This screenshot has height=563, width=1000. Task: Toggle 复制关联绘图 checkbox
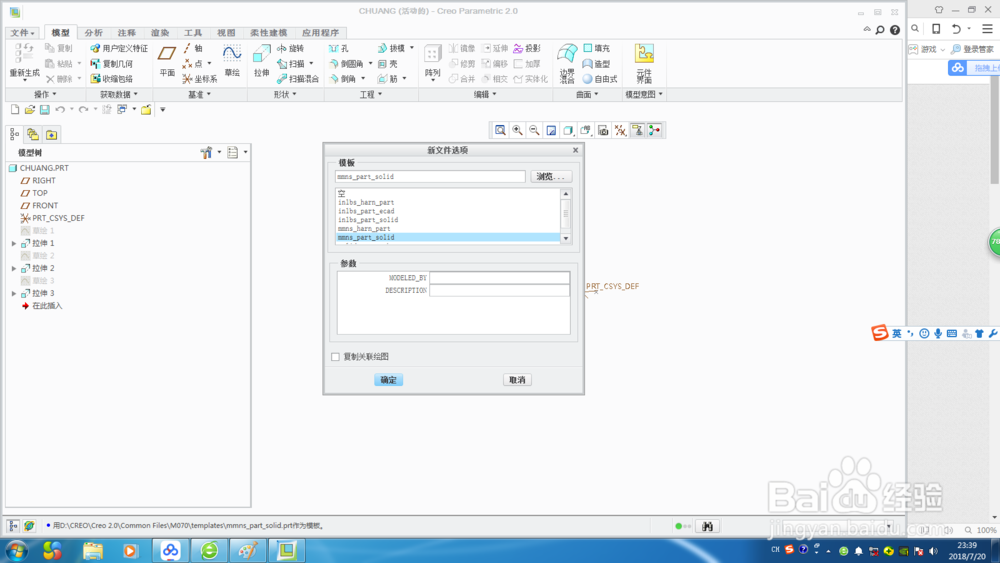pyautogui.click(x=335, y=357)
